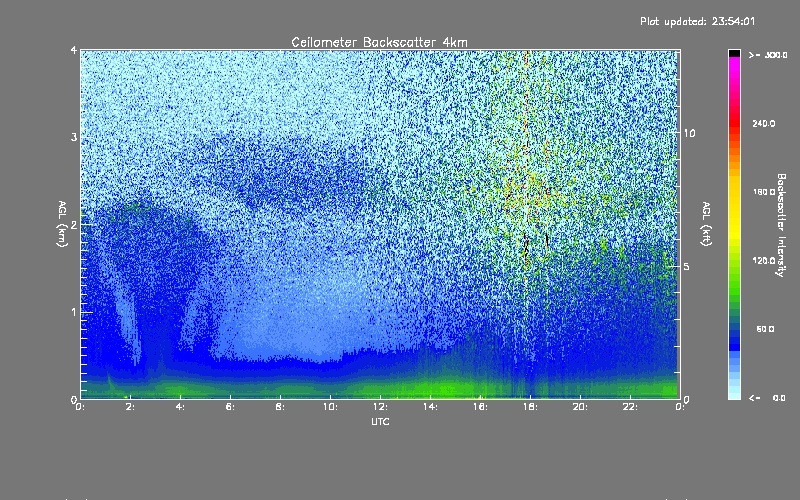Click the 1 tick on the AGL (km) axis
800x500 pixels.
(74, 312)
